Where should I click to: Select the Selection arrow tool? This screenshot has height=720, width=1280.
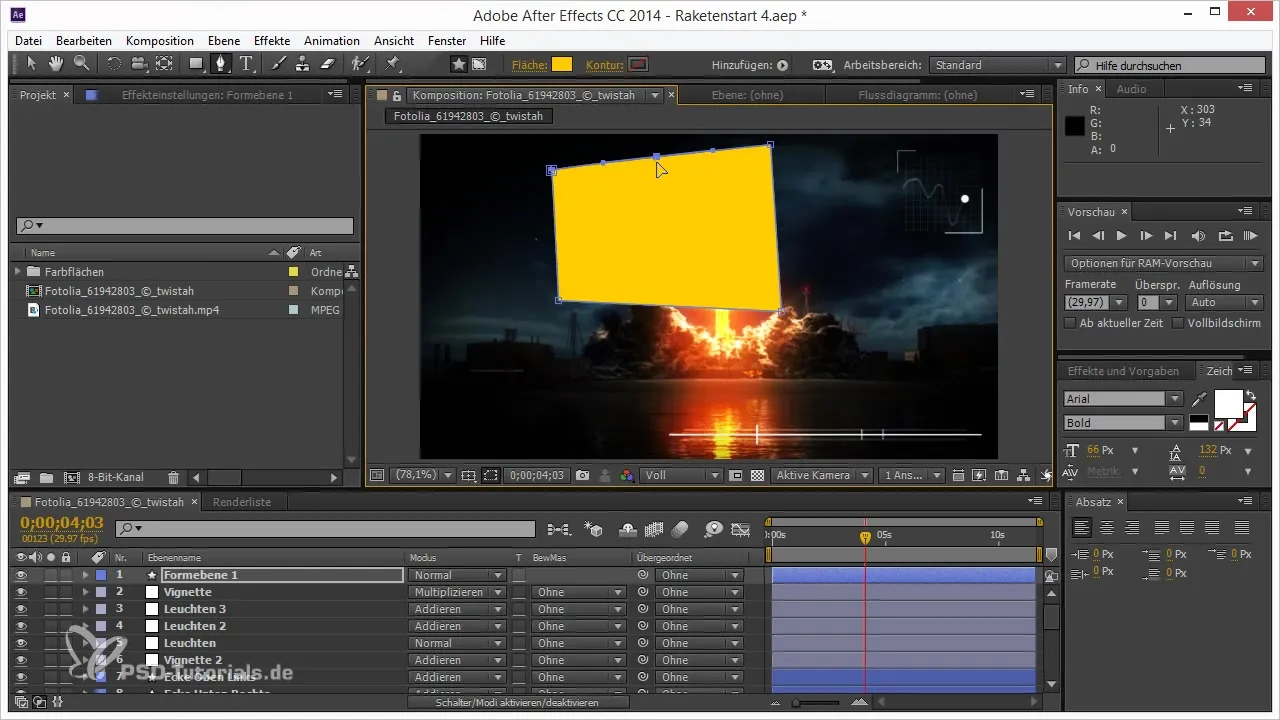click(33, 64)
